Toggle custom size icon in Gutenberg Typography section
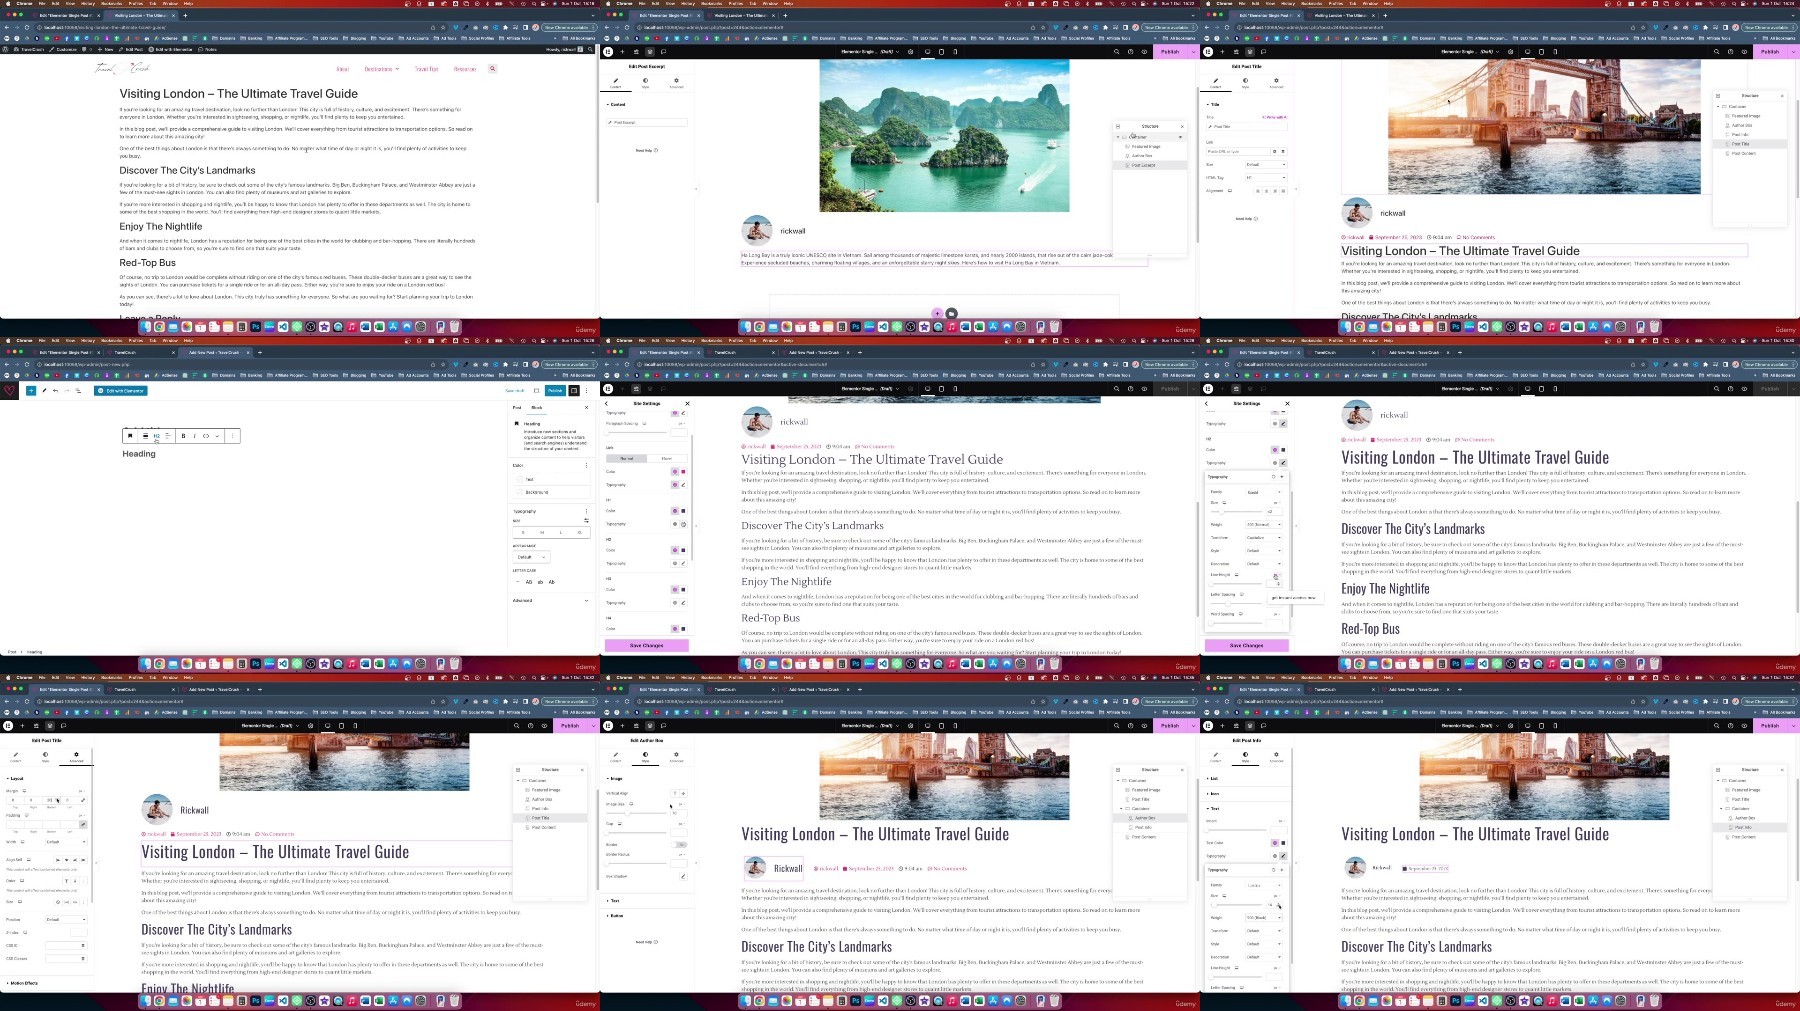The image size is (1800, 1011). click(x=586, y=521)
